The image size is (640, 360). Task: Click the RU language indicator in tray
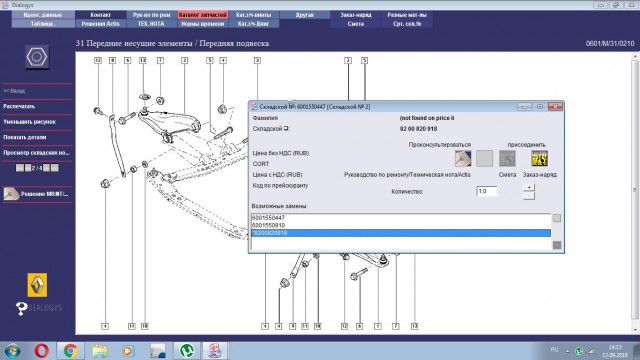(x=554, y=350)
